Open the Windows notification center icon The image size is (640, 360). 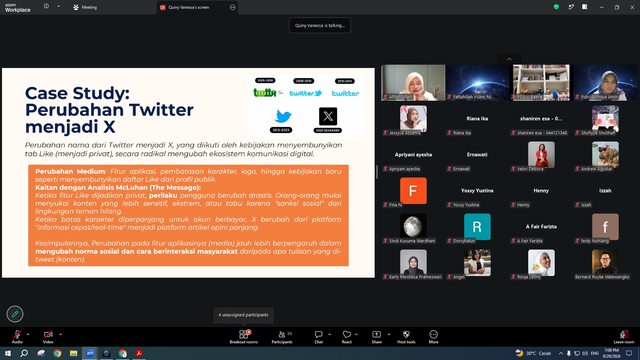coord(629,353)
